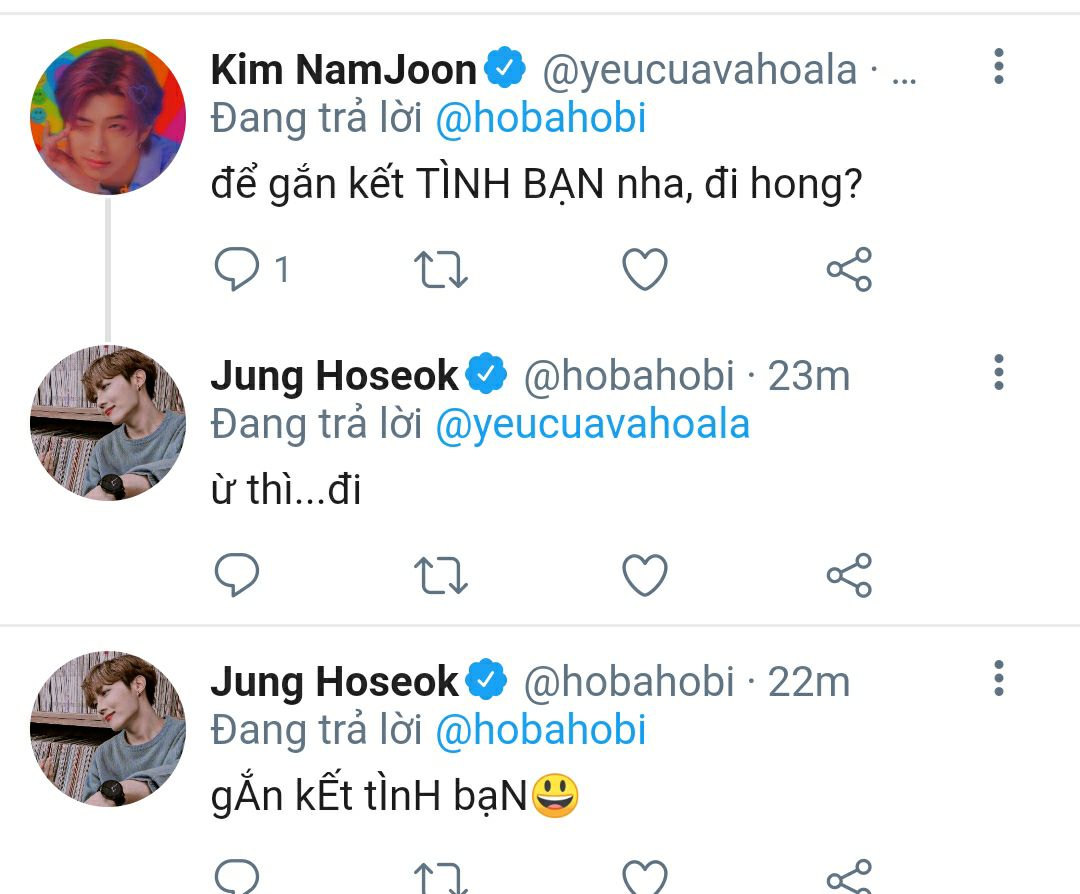This screenshot has height=894, width=1080.
Task: Open @hobahobi mention in the 22m tweet
Action: click(541, 729)
